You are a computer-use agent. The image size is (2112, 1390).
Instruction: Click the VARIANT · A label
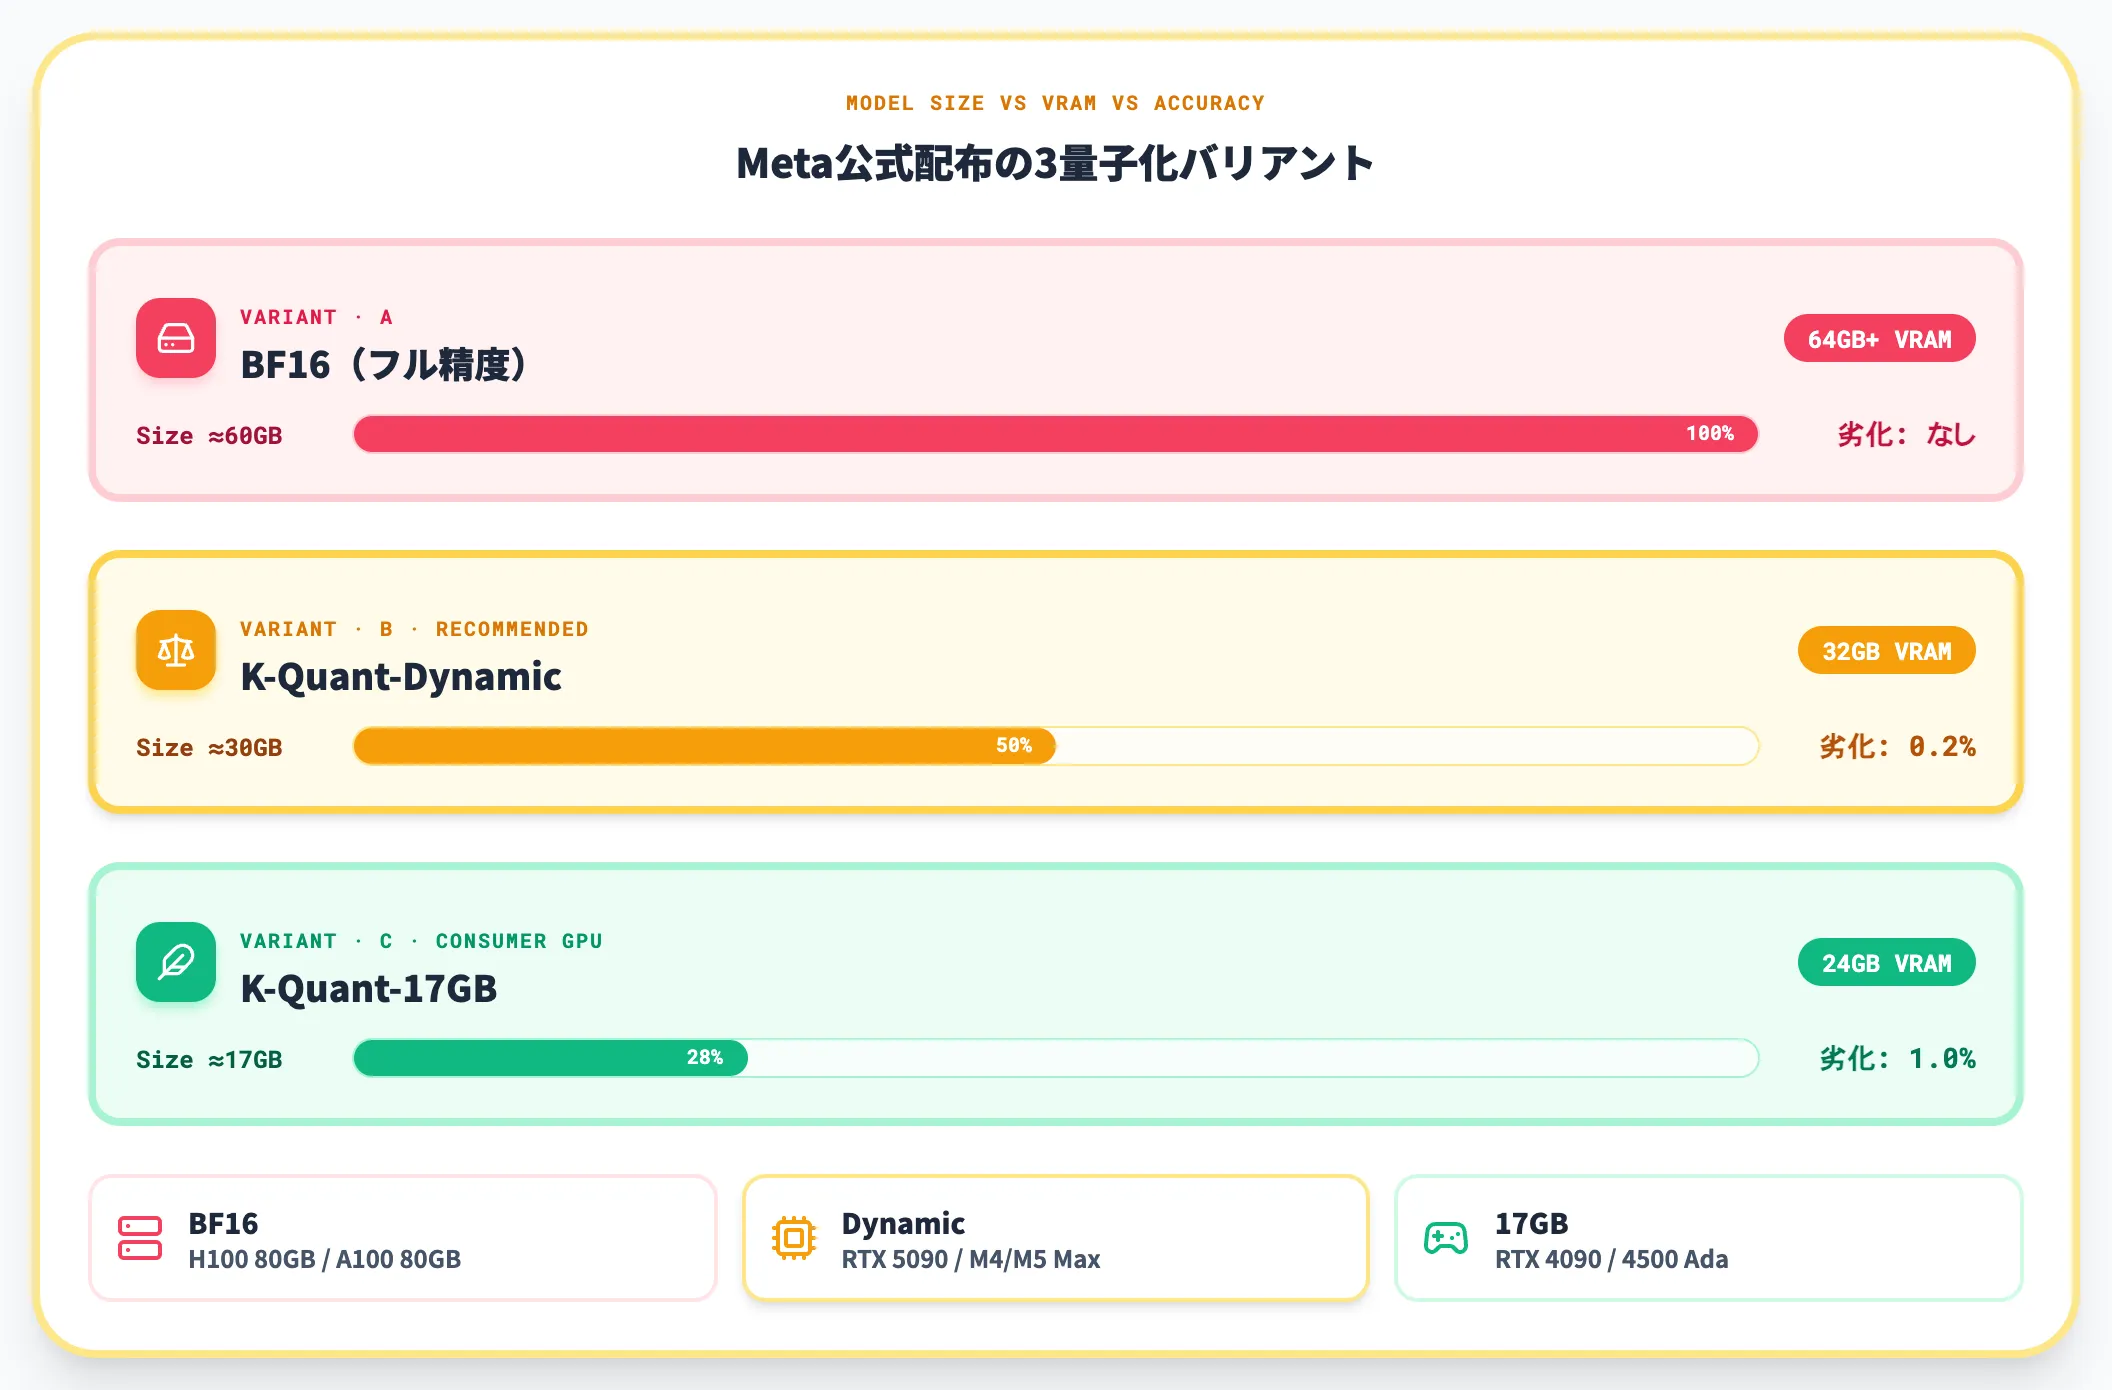pos(316,317)
